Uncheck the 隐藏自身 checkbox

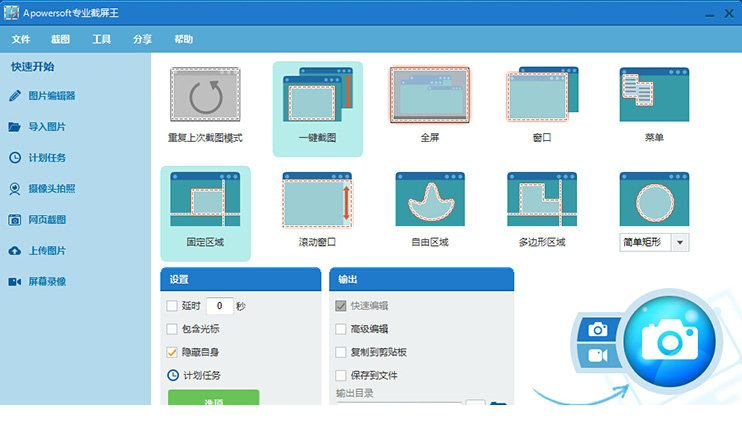172,352
